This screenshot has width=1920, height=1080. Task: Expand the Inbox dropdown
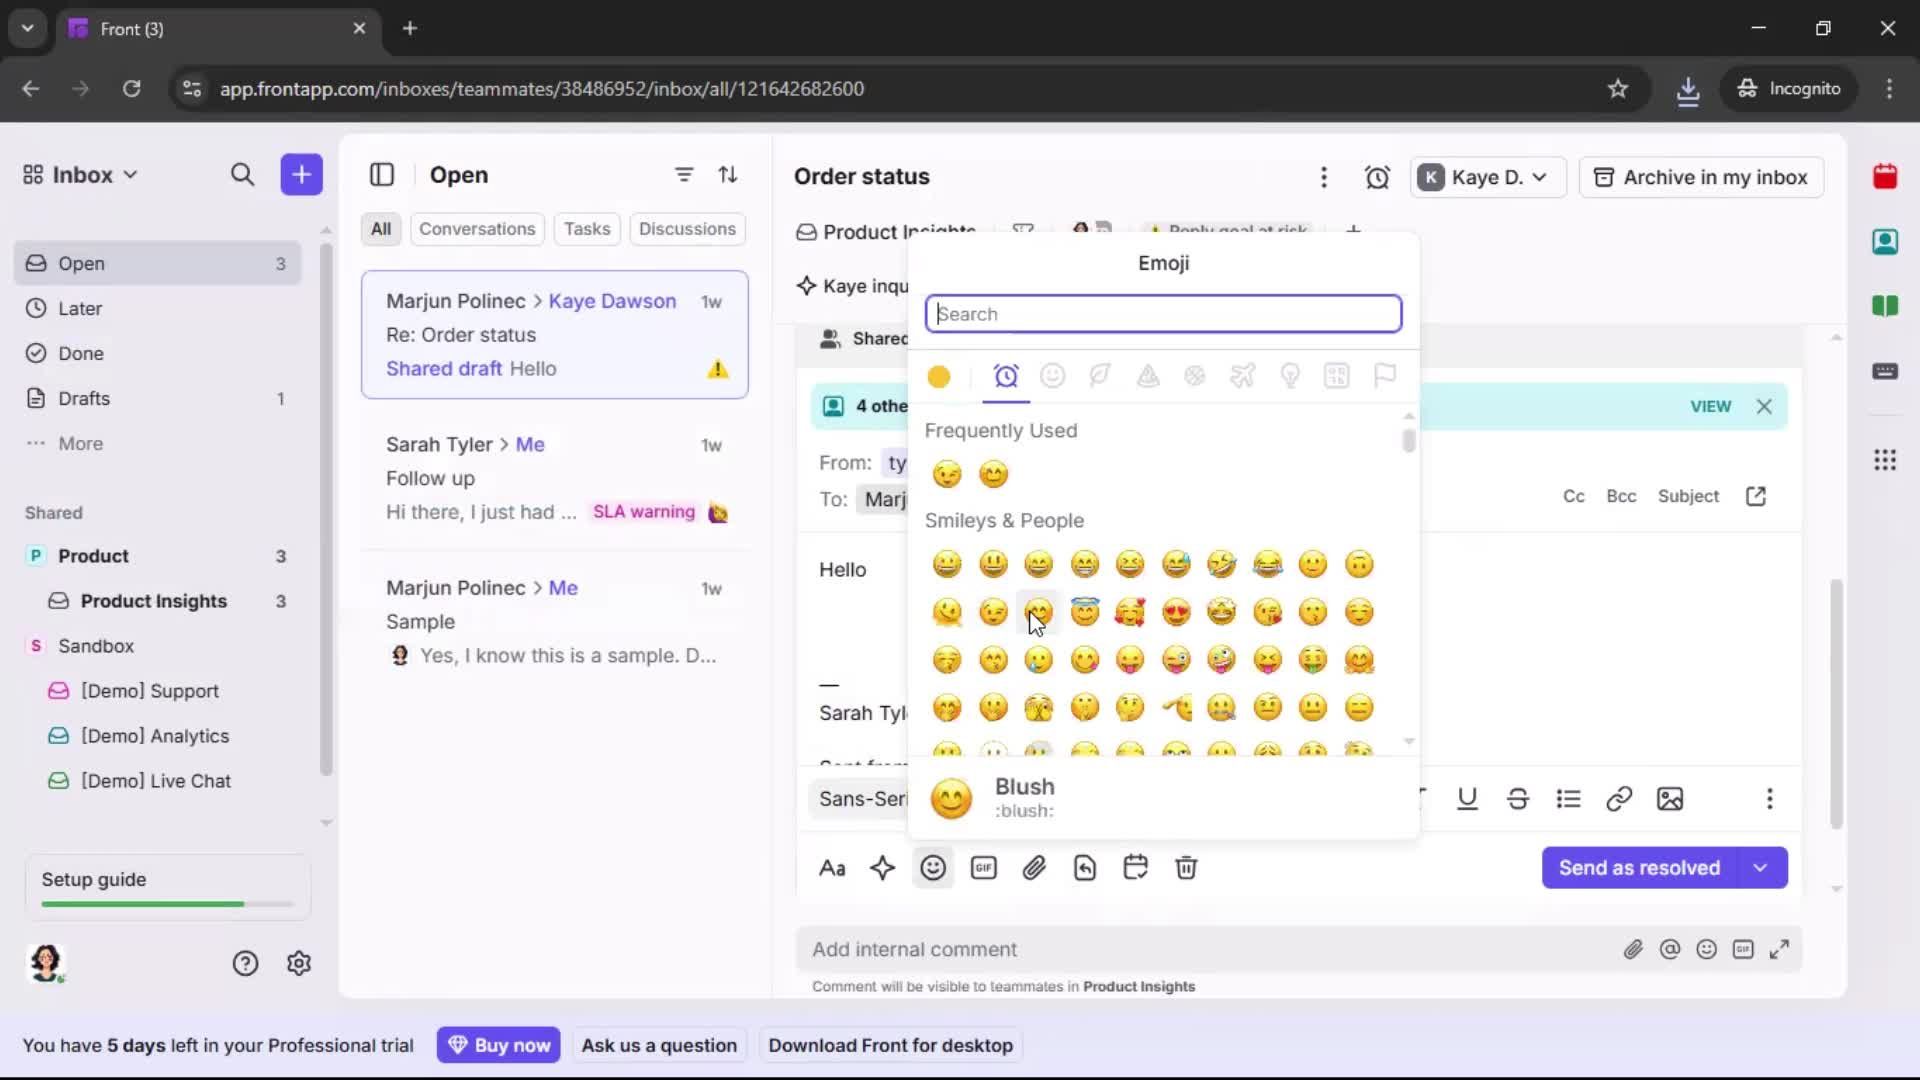130,174
